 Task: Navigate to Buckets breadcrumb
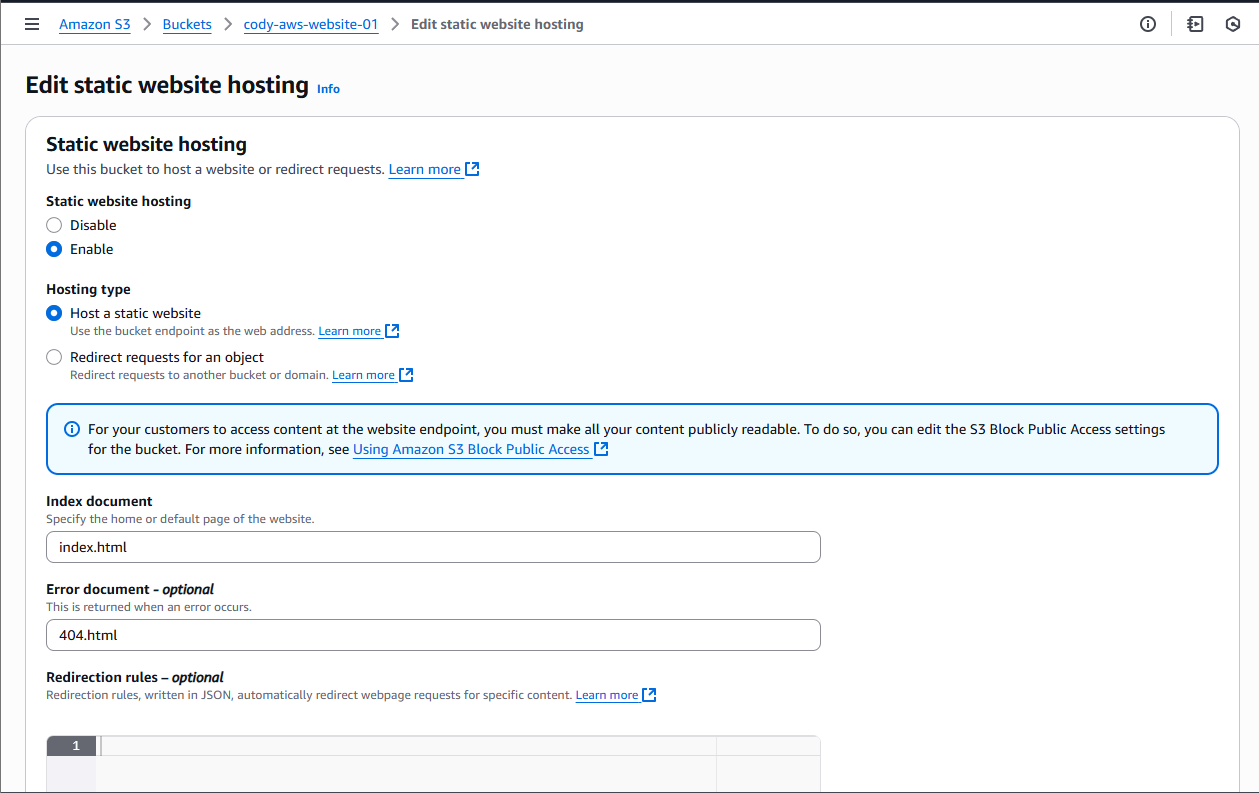[187, 24]
